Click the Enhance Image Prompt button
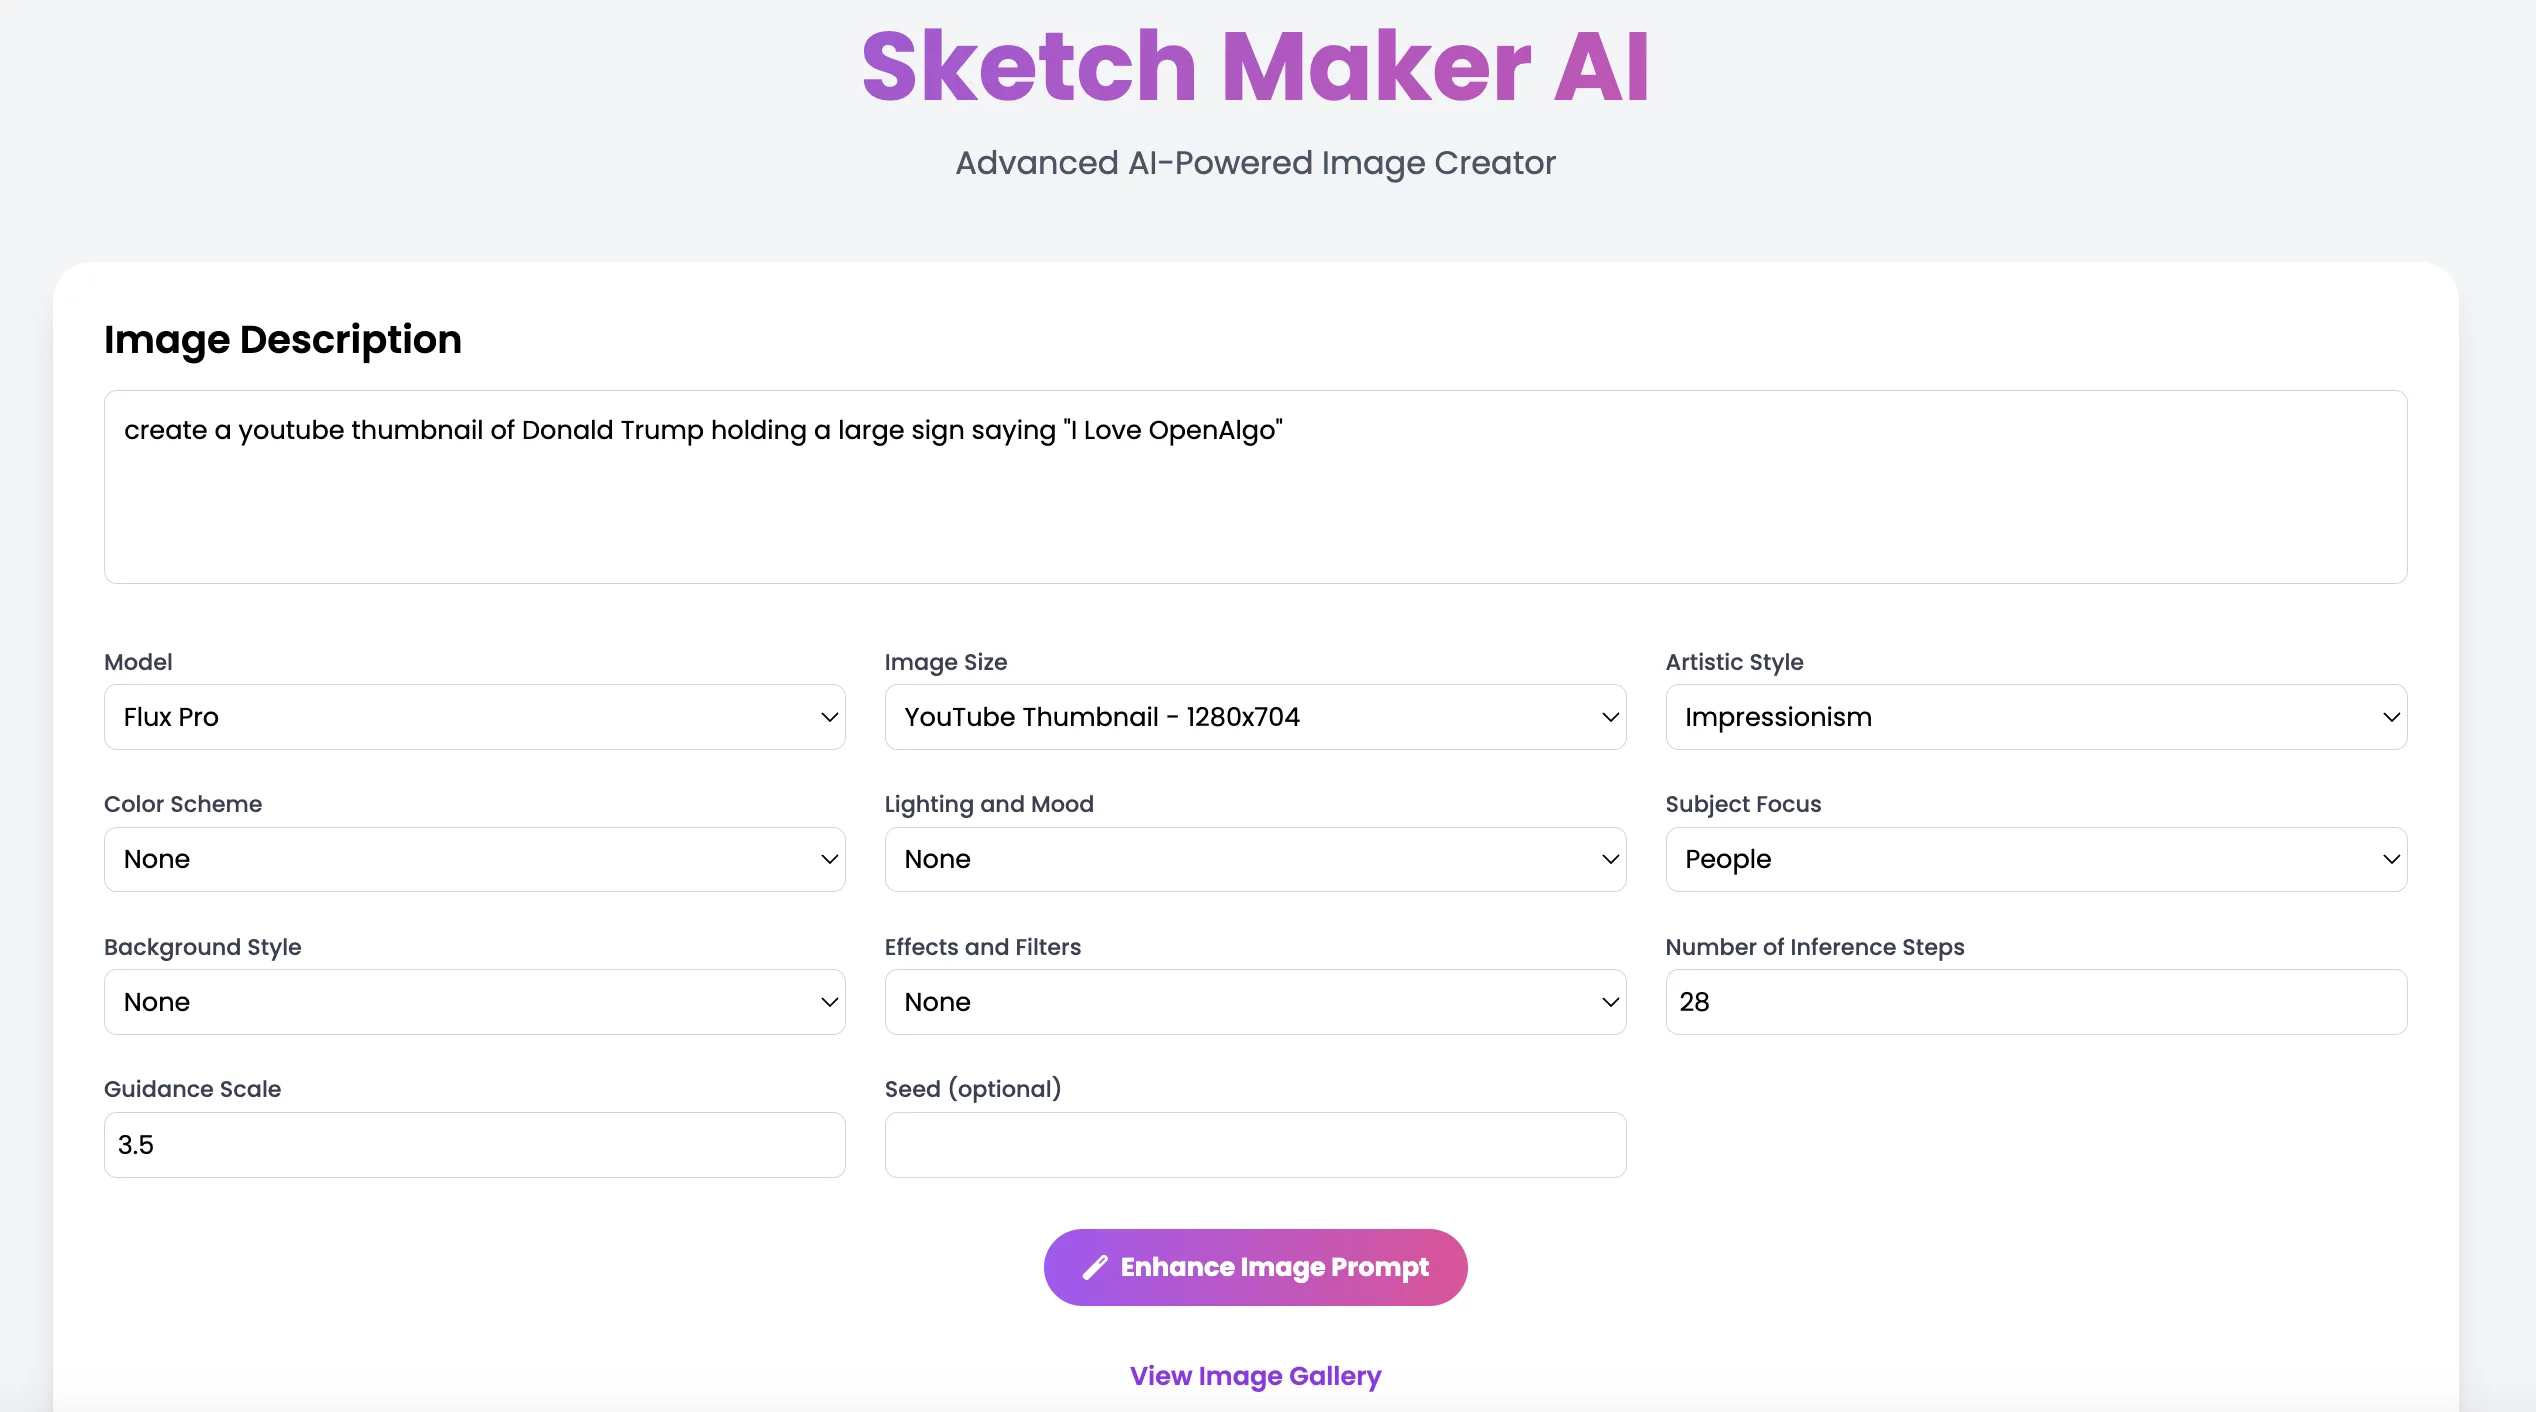 pyautogui.click(x=1255, y=1267)
